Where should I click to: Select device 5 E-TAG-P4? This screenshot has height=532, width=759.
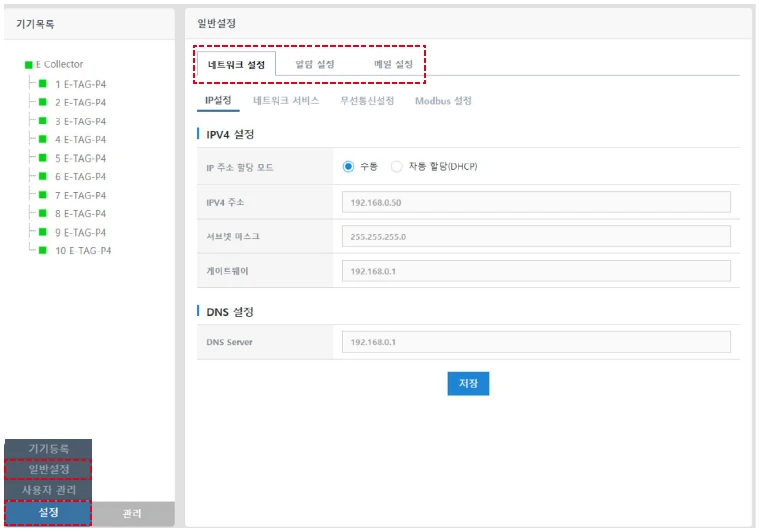(x=80, y=158)
